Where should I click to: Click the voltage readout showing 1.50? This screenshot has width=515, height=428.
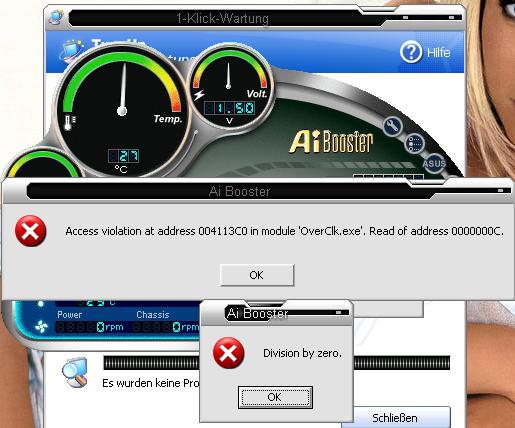tap(230, 108)
